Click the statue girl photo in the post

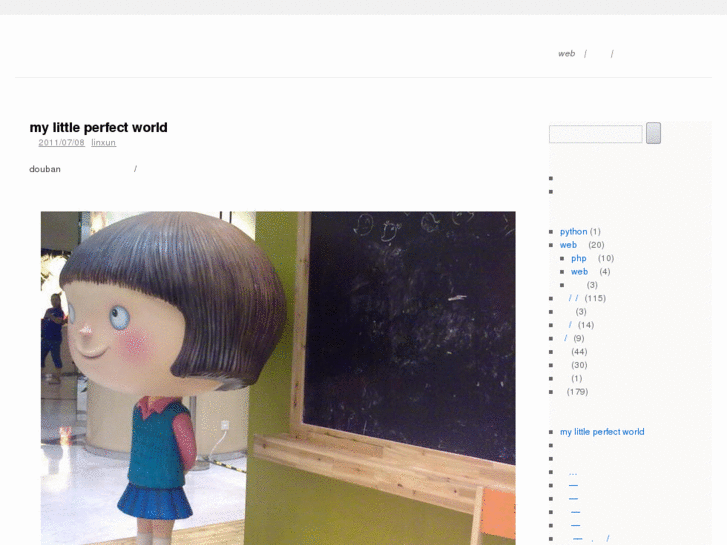[278, 378]
